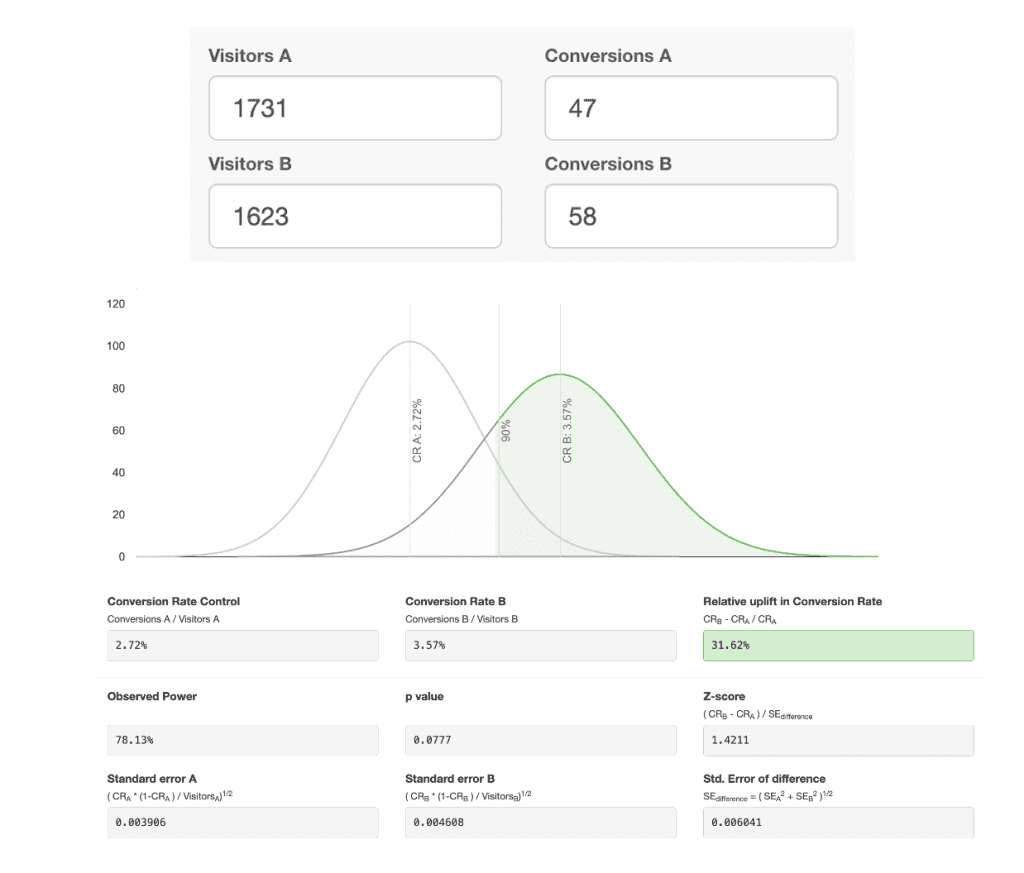This screenshot has width=1024, height=873.
Task: Click the p value result 0.0777
Action: [540, 741]
